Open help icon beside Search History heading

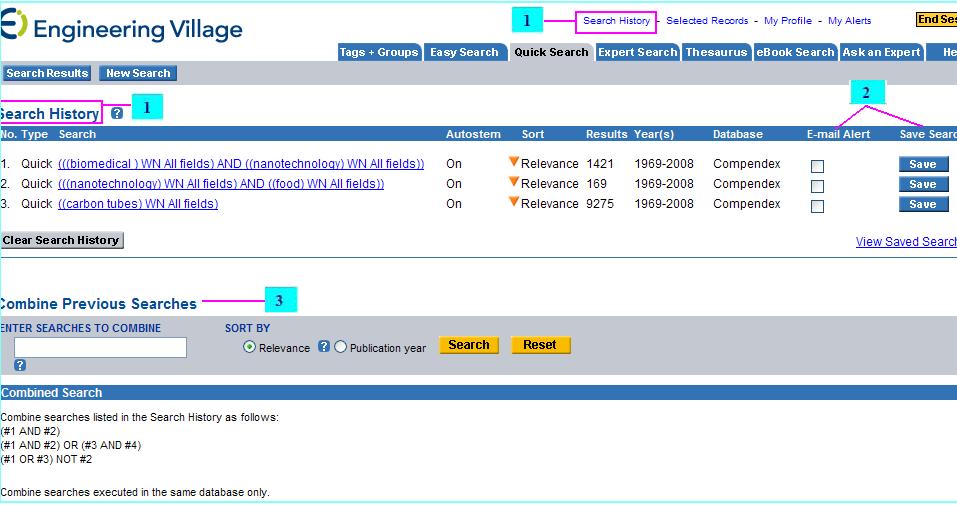pos(117,113)
